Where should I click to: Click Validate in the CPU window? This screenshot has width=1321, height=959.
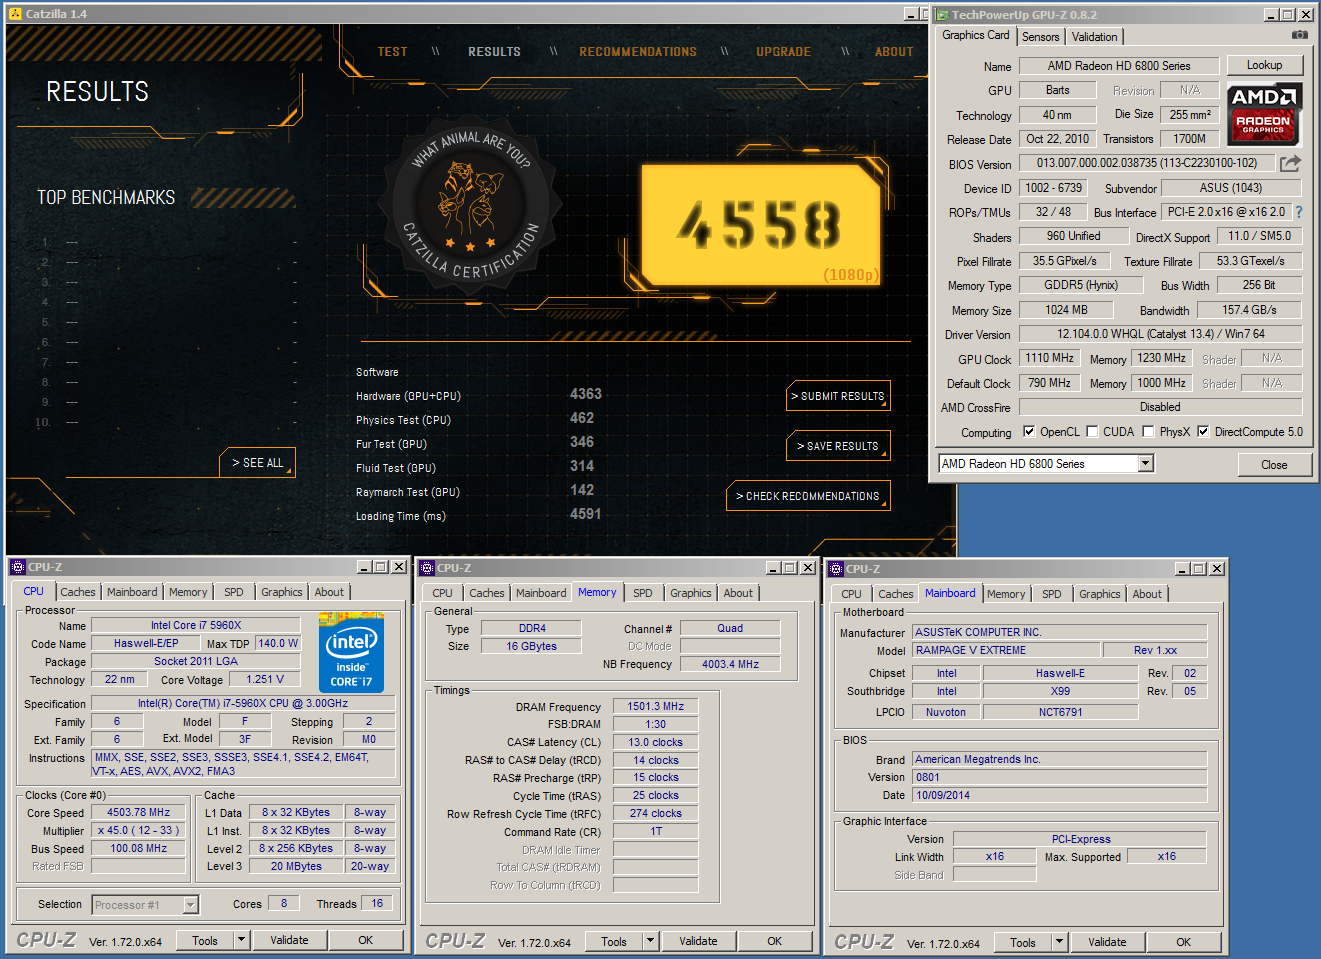[x=289, y=940]
